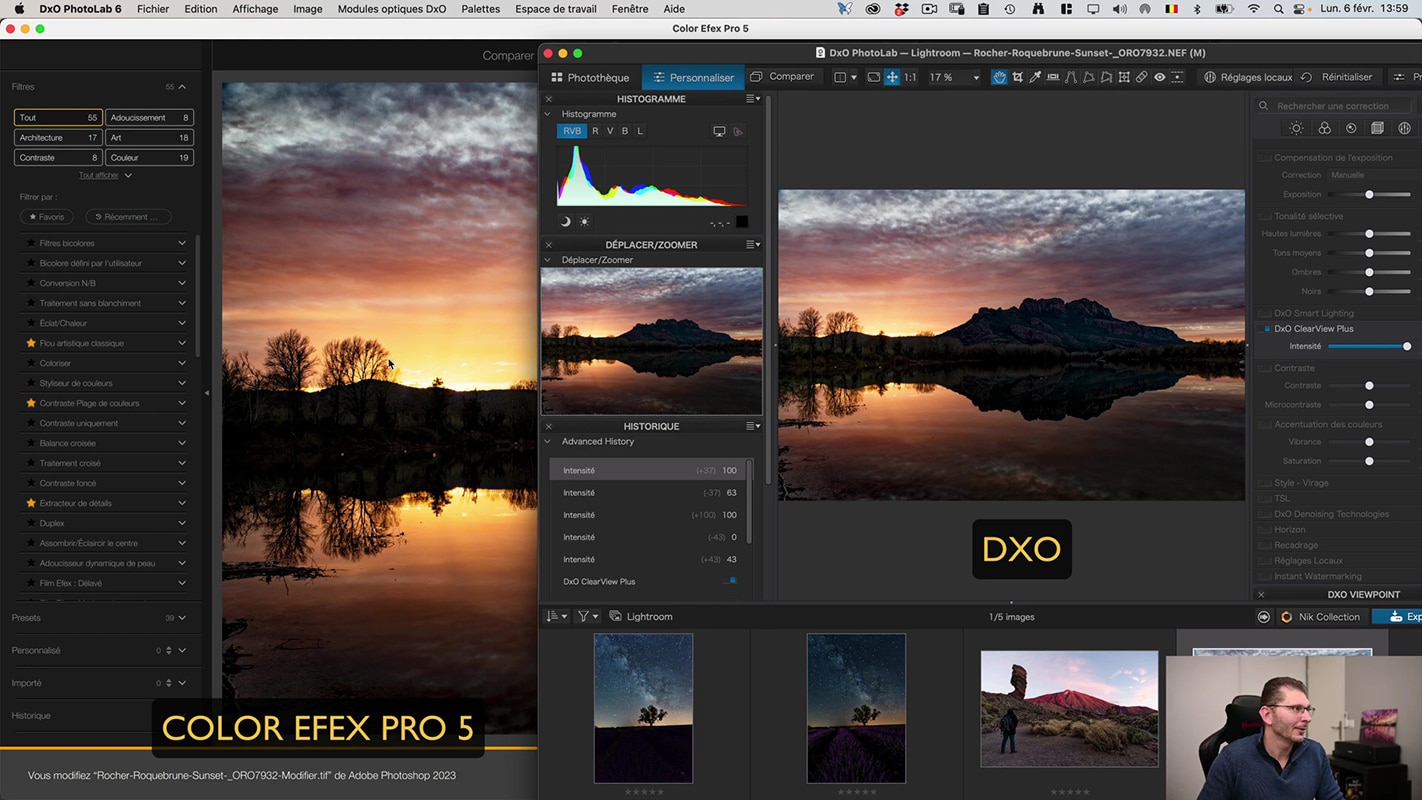Open the Affichage menu
This screenshot has width=1422, height=800.
click(x=255, y=9)
